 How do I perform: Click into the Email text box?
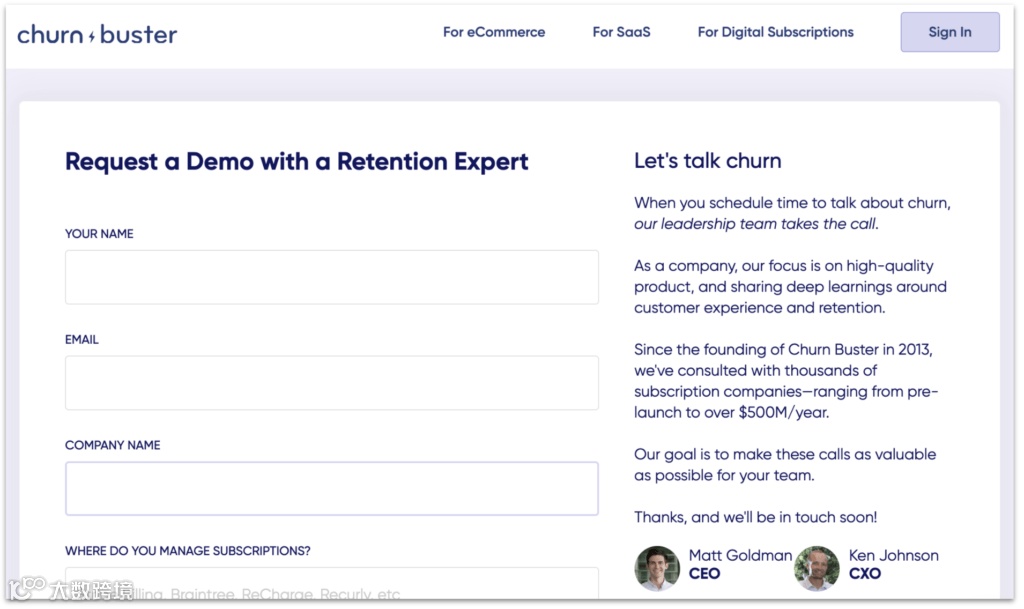pos(331,383)
